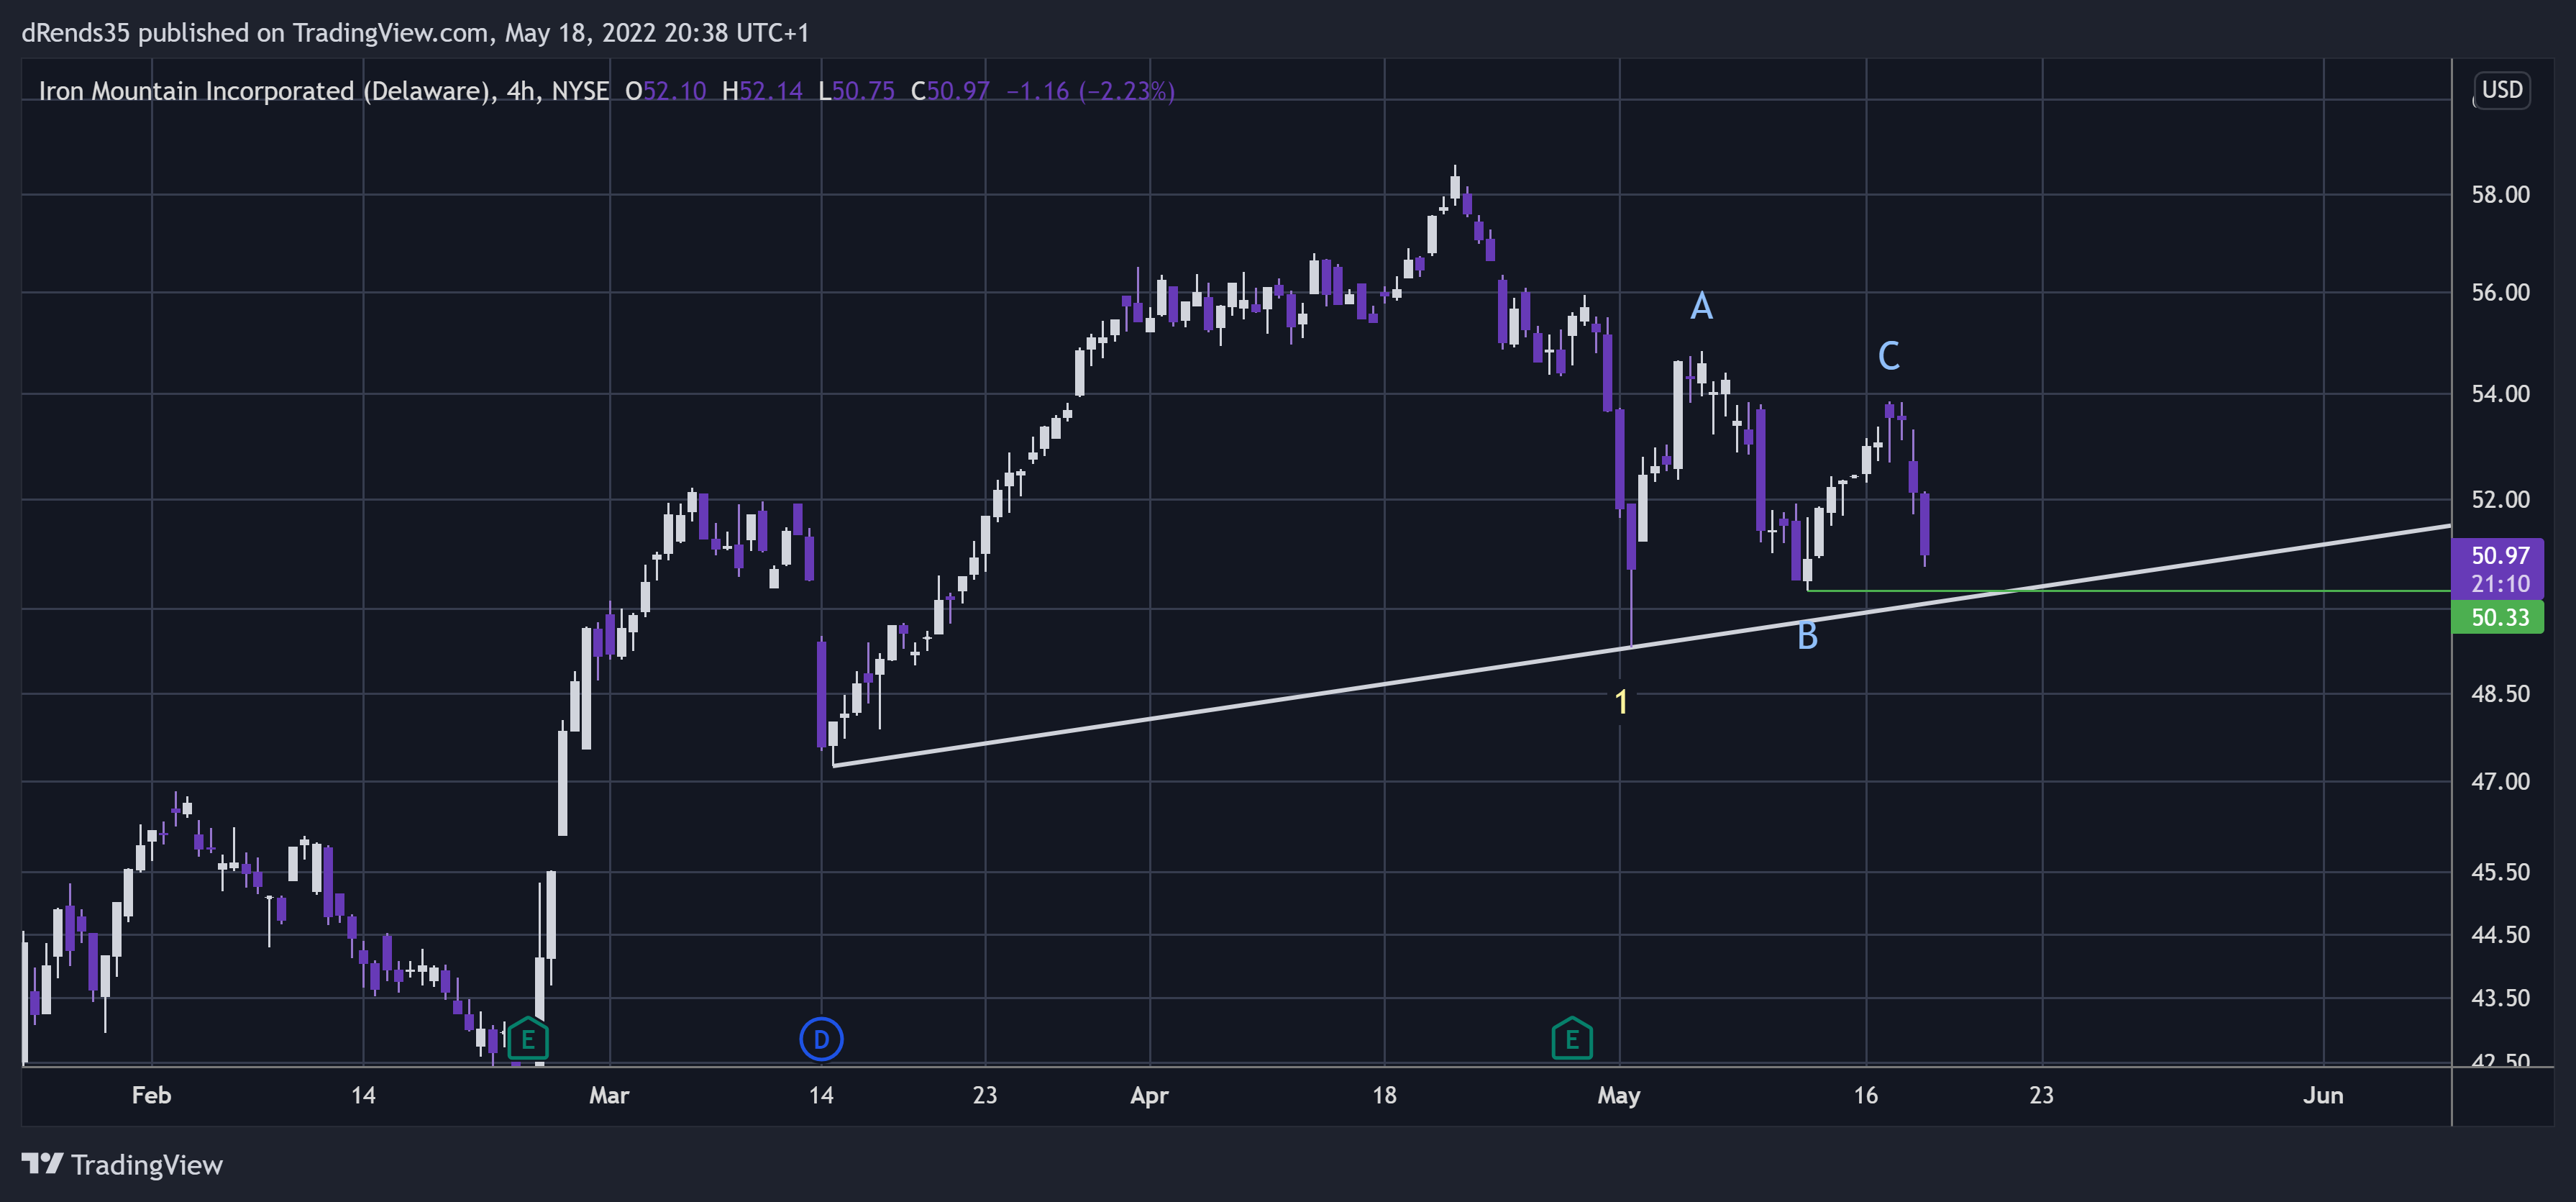This screenshot has width=2576, height=1202.
Task: Click the low value L50.75
Action: tap(856, 91)
